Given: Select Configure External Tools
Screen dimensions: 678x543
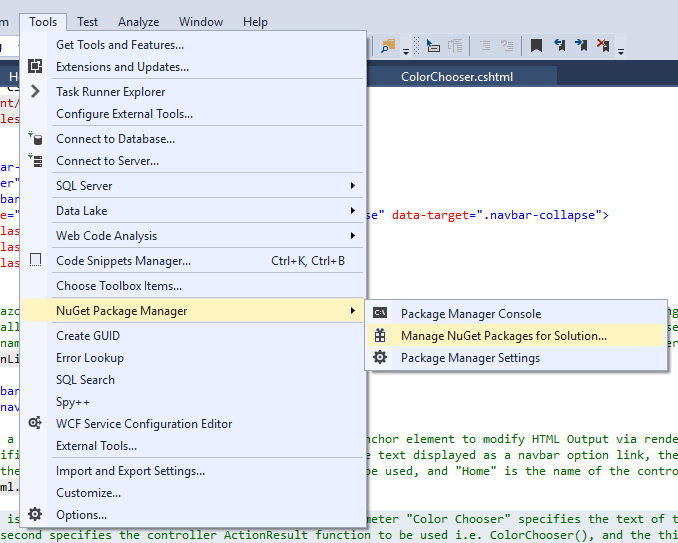Looking at the screenshot, I should [x=192, y=114].
